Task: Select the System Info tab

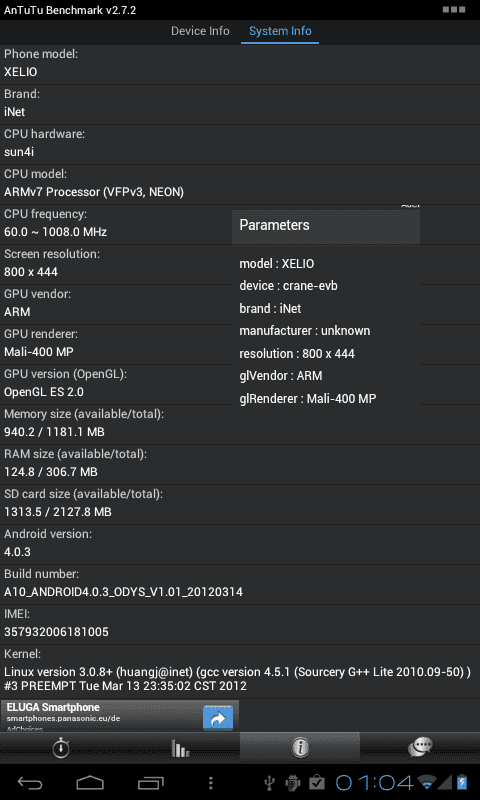Action: (x=280, y=31)
